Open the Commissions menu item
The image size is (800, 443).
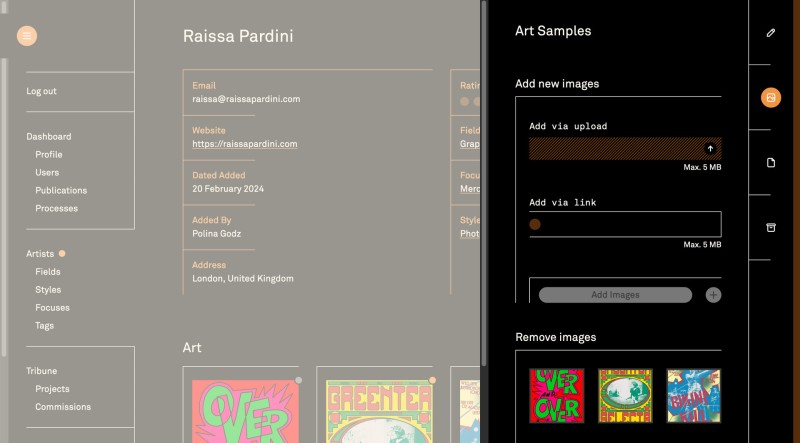click(x=63, y=407)
